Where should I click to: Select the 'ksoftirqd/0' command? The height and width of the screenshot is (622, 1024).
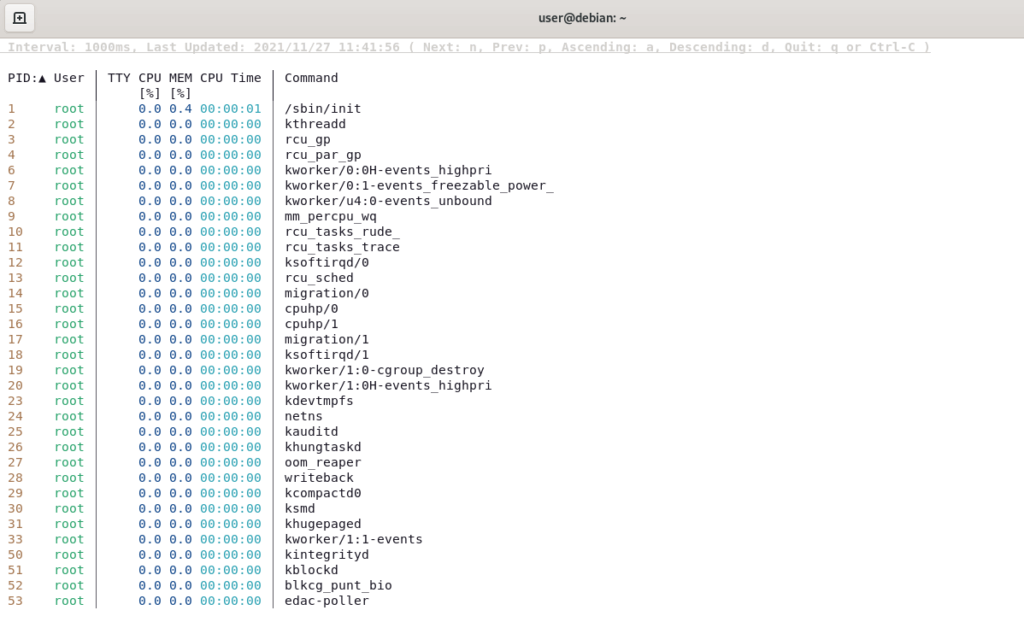coord(327,263)
